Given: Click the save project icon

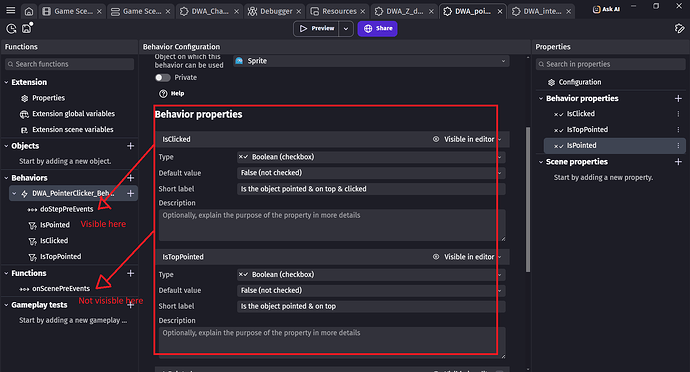Looking at the screenshot, I should point(27,28).
